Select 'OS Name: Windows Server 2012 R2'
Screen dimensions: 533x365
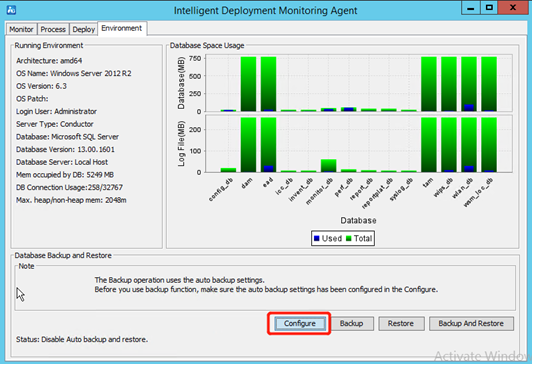[73, 73]
